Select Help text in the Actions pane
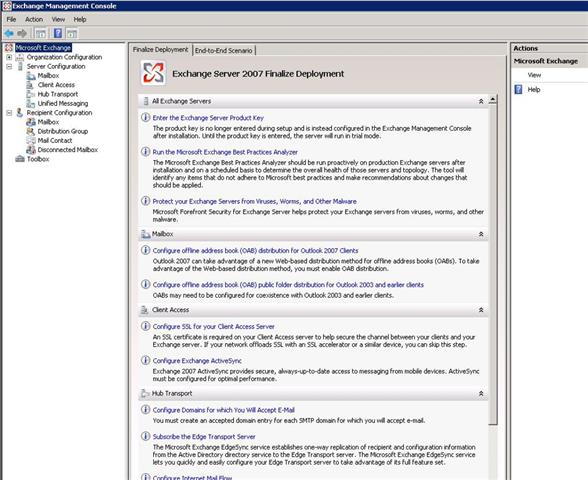 click(x=534, y=89)
